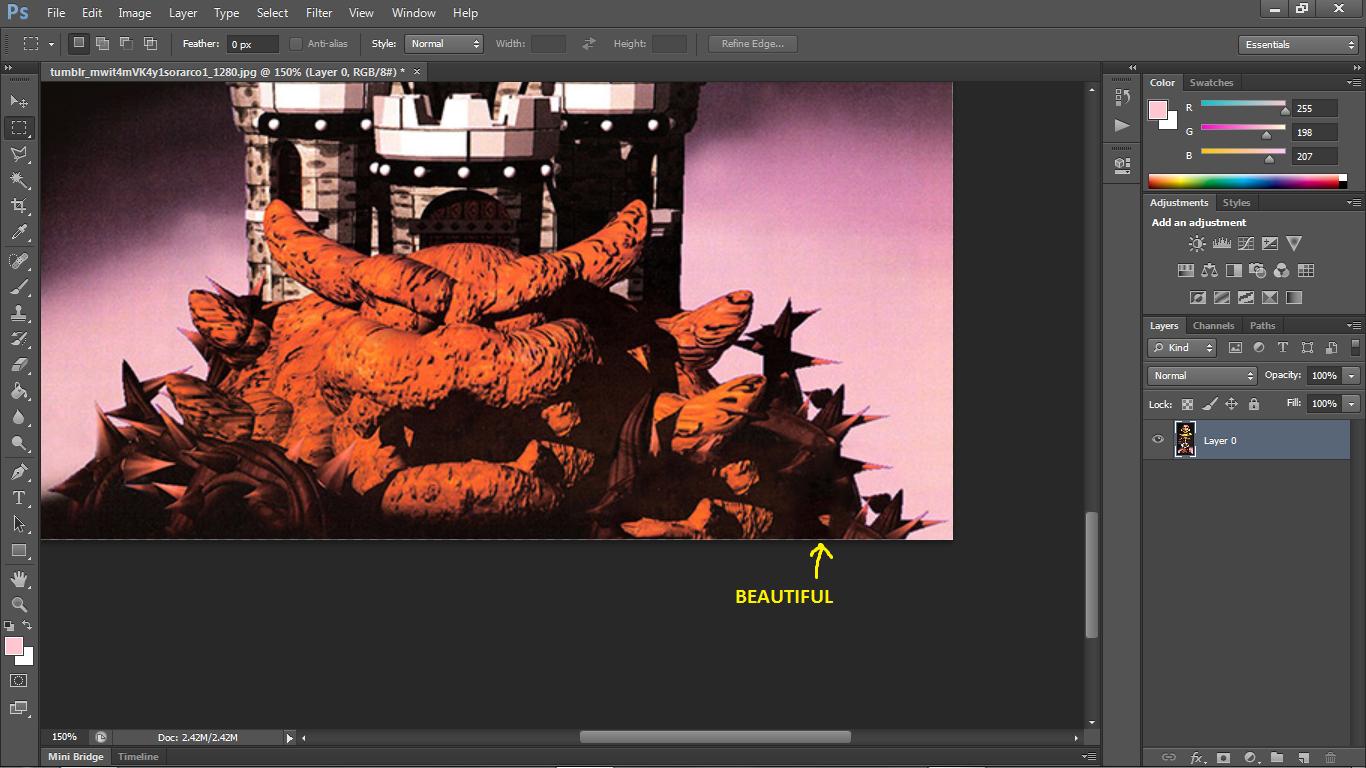The image size is (1366, 768).
Task: Select the Healing Brush tool
Action: point(19,261)
